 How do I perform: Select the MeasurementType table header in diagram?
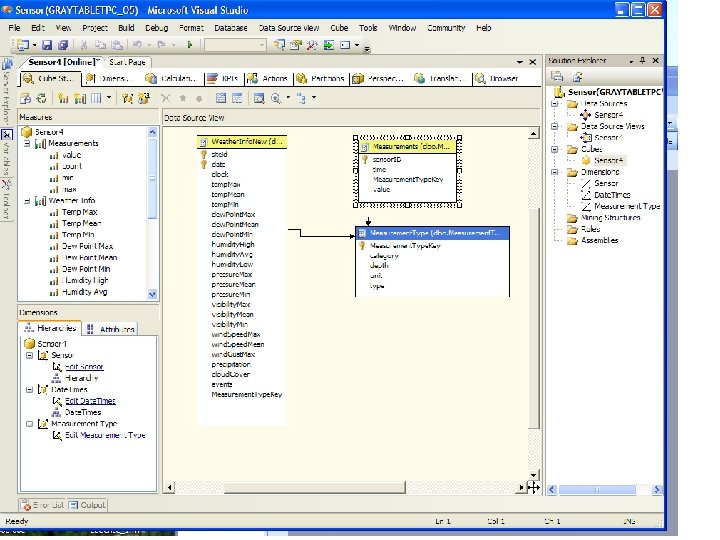pyautogui.click(x=432, y=233)
